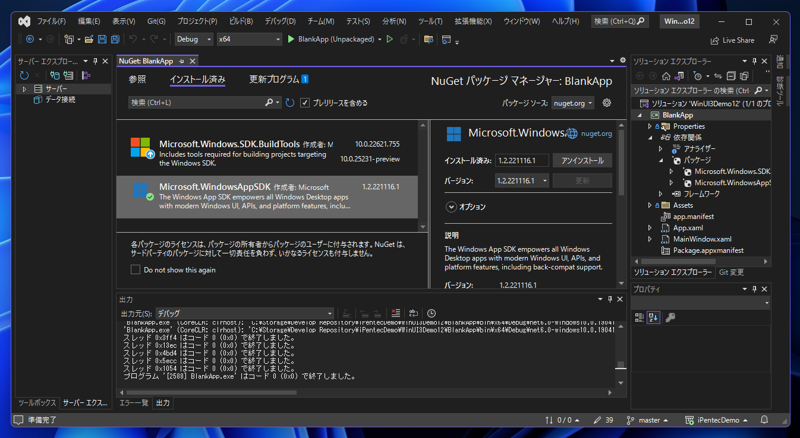800x438 pixels.
Task: Click the NuGet package source settings gear
Action: [607, 103]
